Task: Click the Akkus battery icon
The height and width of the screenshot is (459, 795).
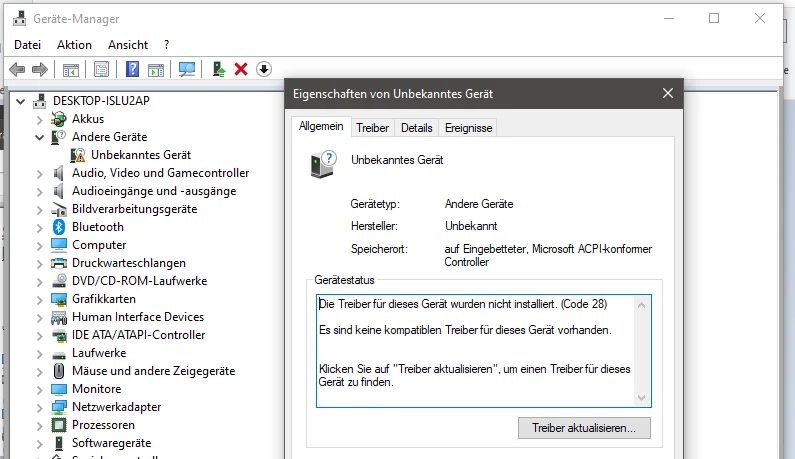Action: pos(59,119)
